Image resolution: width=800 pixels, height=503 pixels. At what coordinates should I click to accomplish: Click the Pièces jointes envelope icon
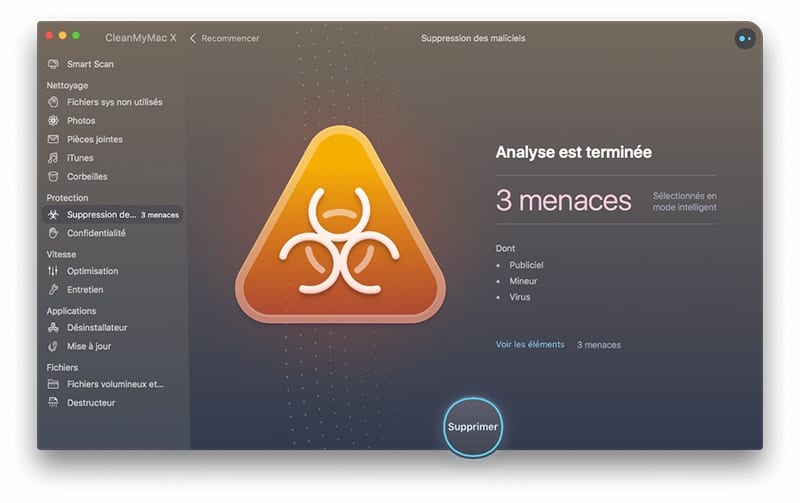(x=53, y=139)
